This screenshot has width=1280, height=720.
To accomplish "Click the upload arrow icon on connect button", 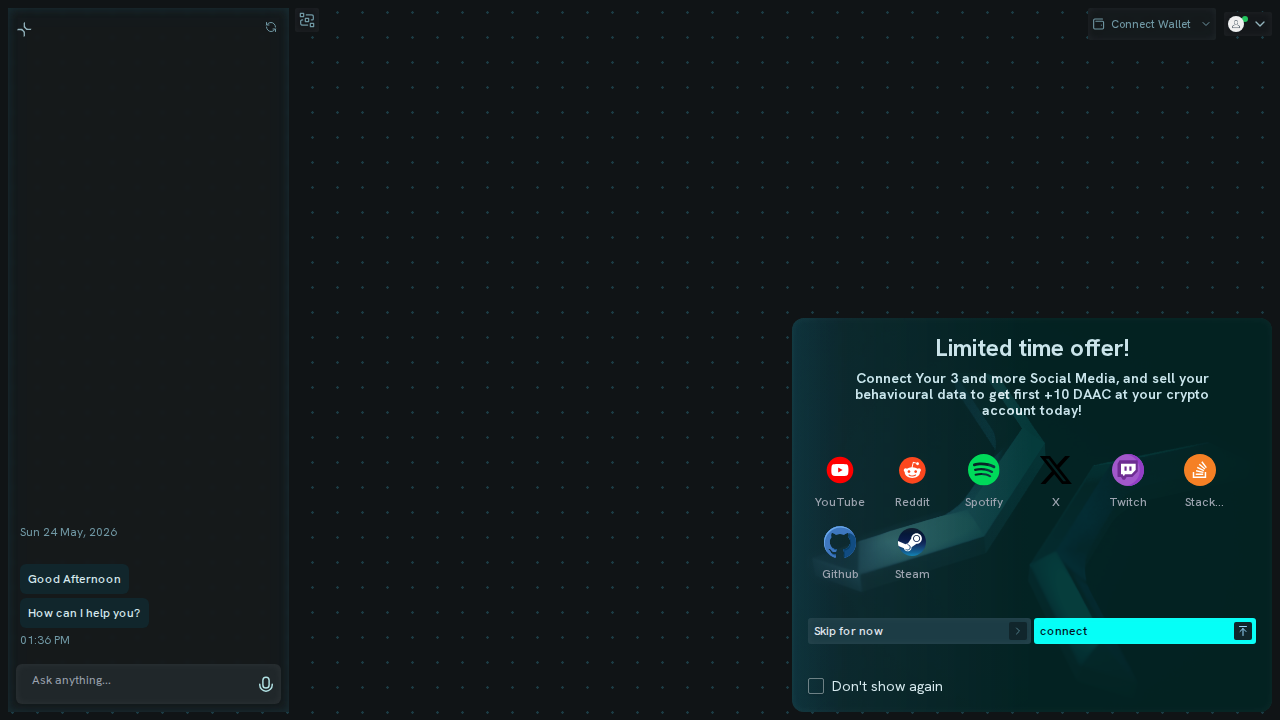I will coord(1243,631).
